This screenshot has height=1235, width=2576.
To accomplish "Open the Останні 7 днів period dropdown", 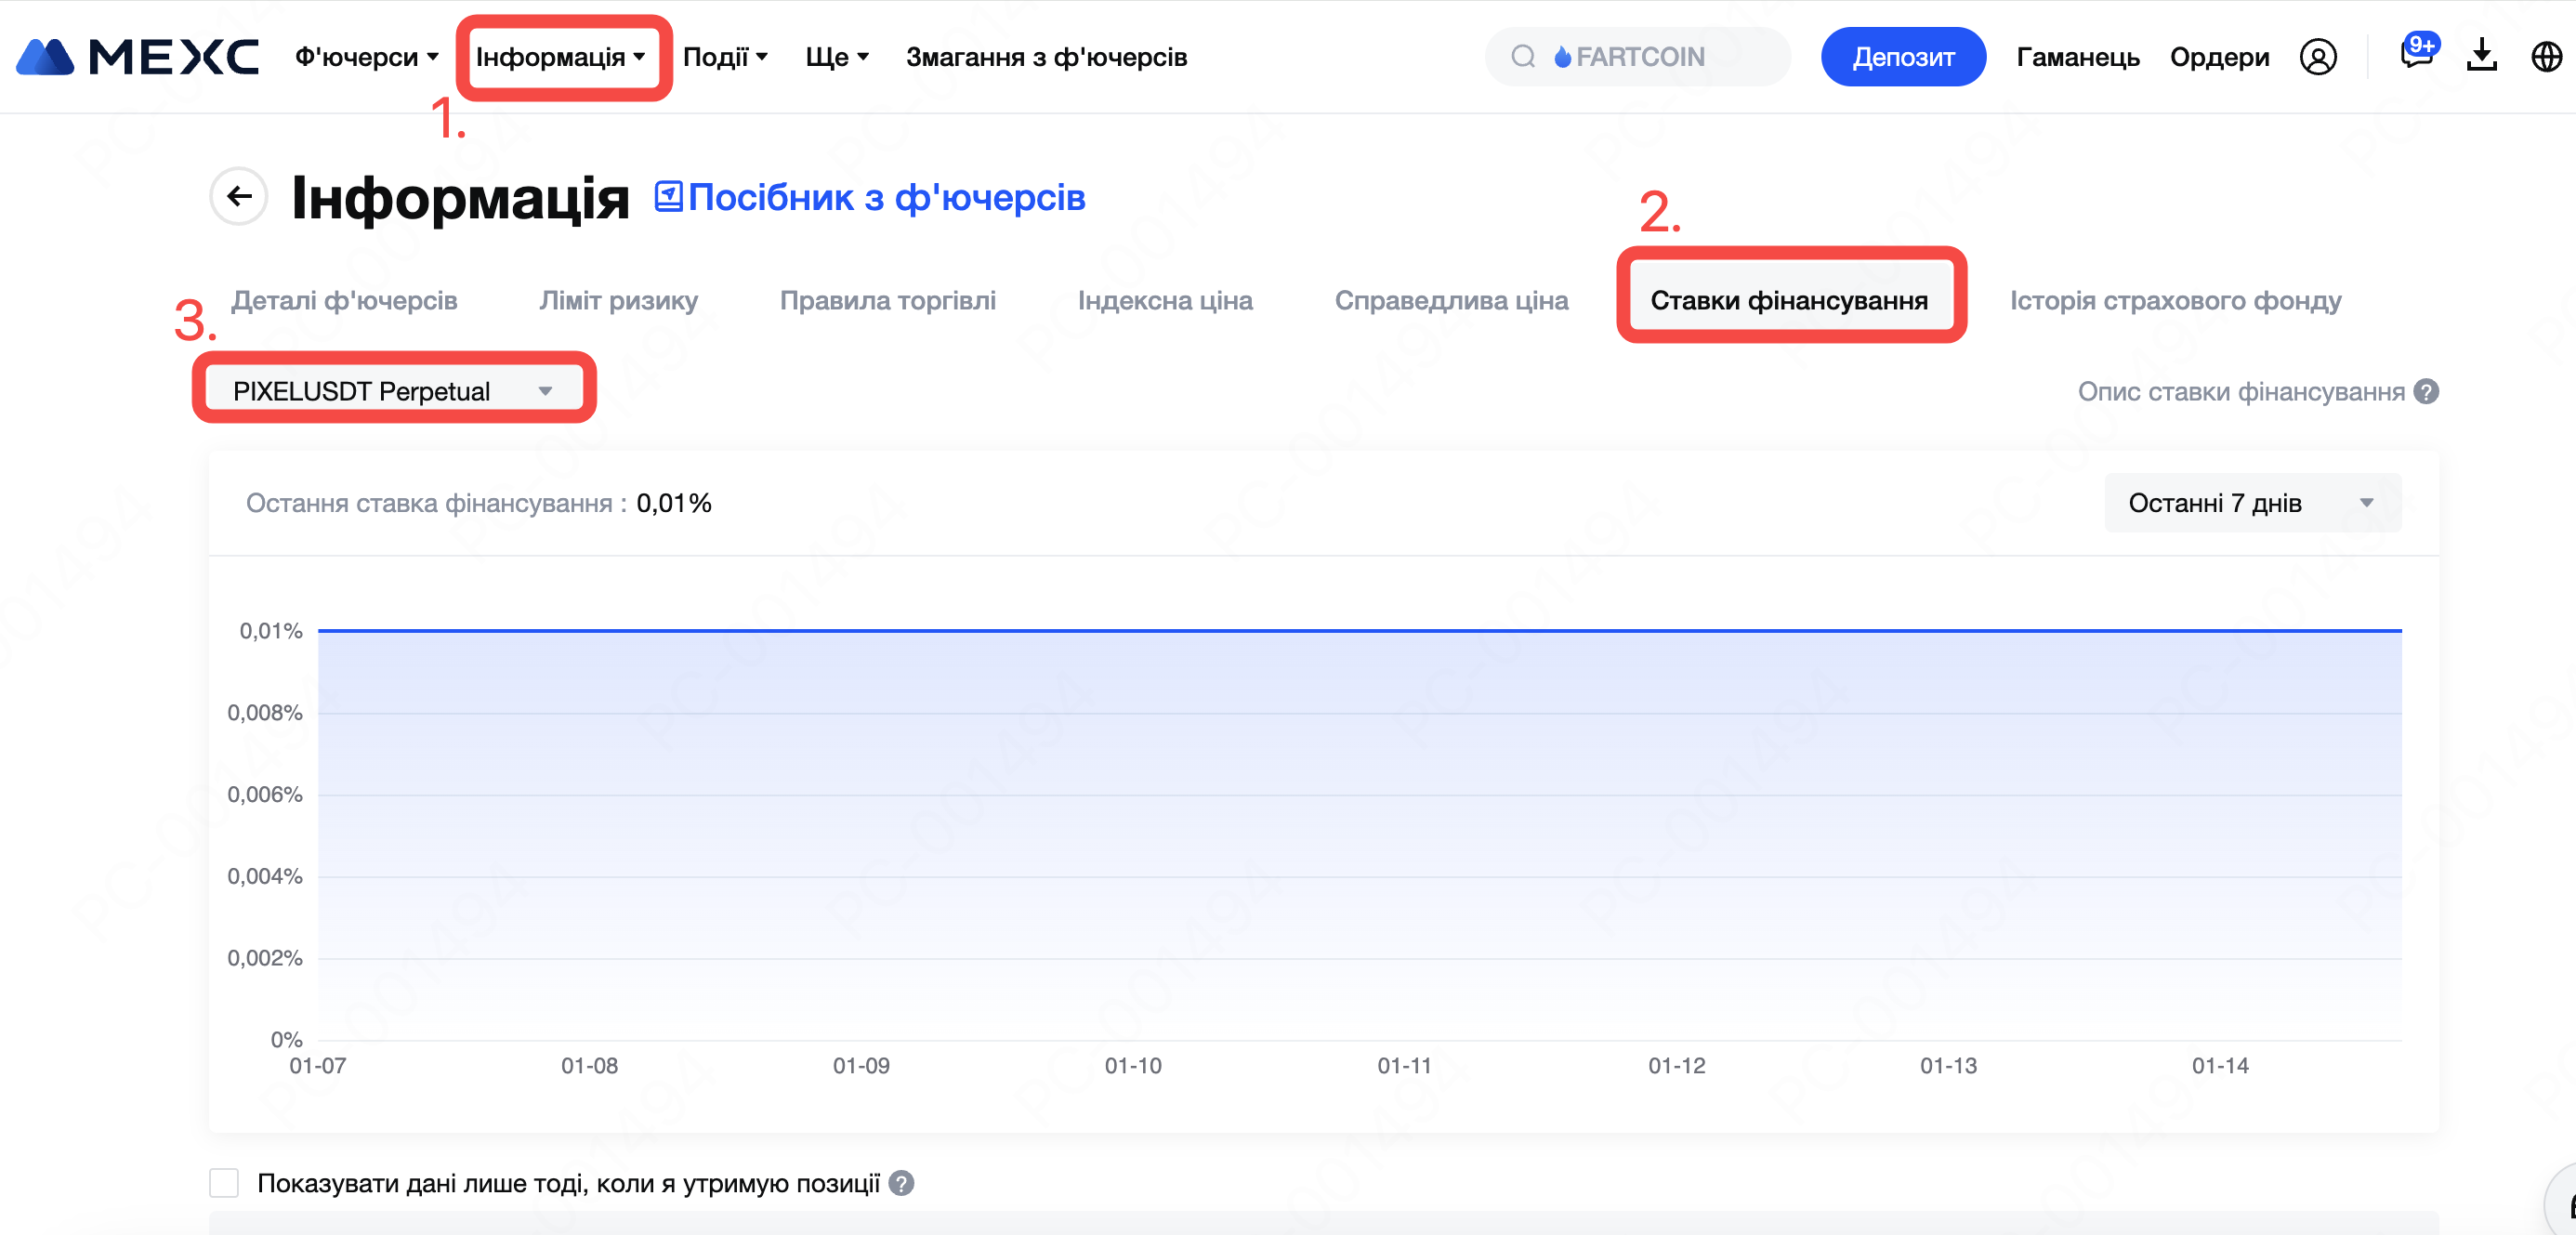I will click(2251, 503).
